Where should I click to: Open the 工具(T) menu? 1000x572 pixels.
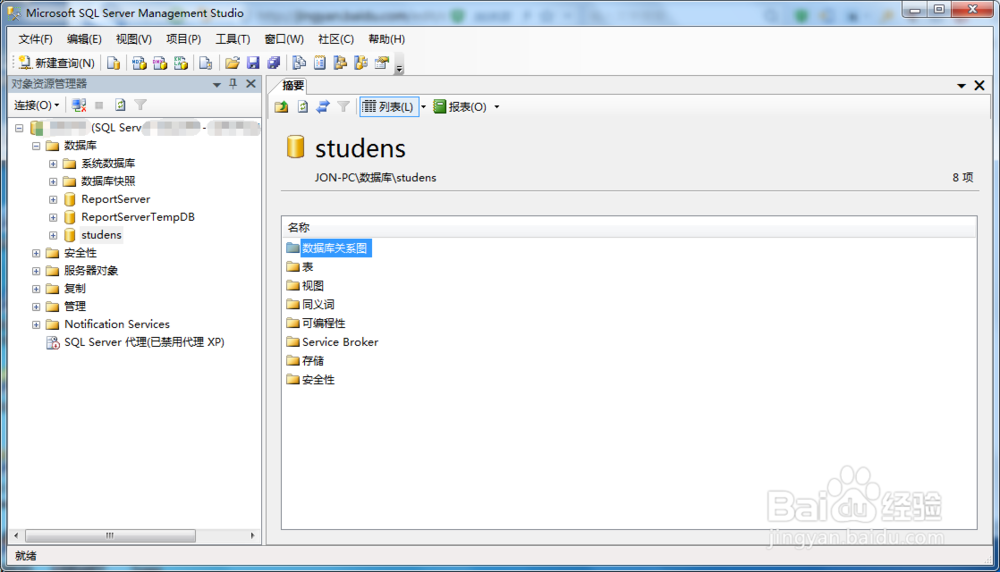[x=233, y=39]
